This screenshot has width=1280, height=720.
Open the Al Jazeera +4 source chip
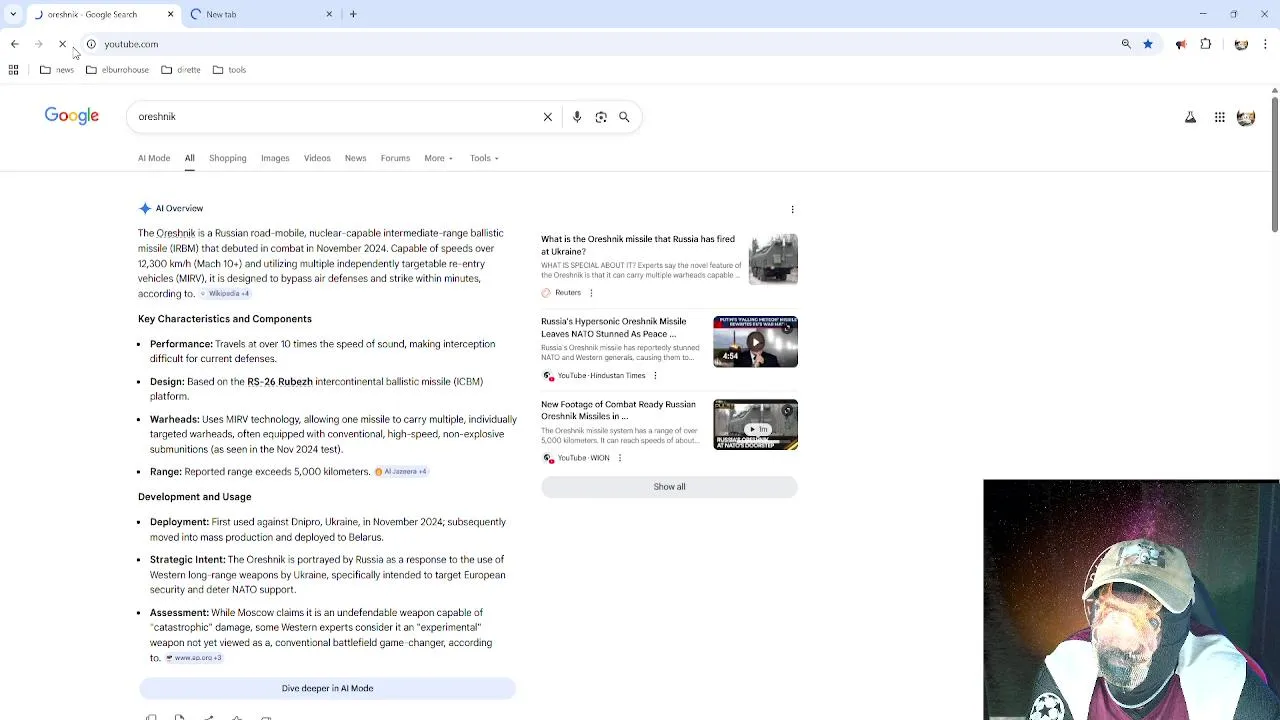401,472
